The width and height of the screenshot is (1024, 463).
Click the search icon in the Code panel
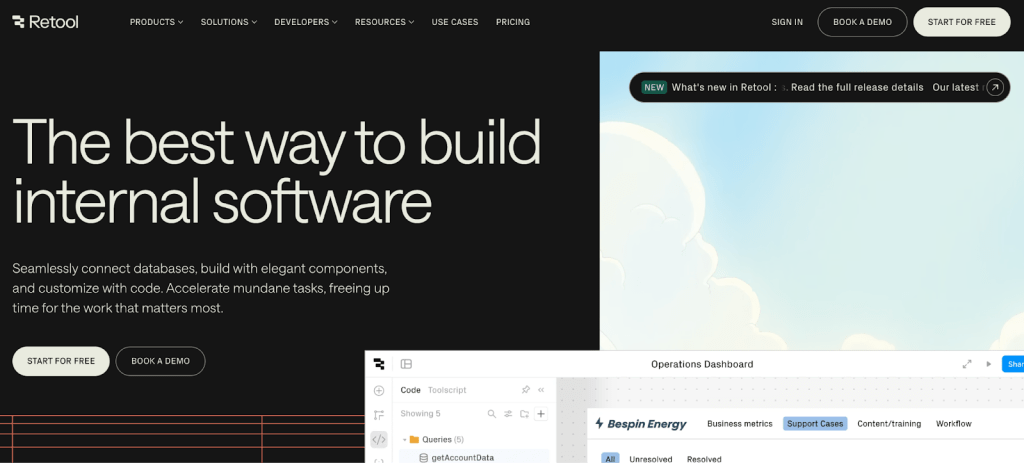tap(492, 414)
